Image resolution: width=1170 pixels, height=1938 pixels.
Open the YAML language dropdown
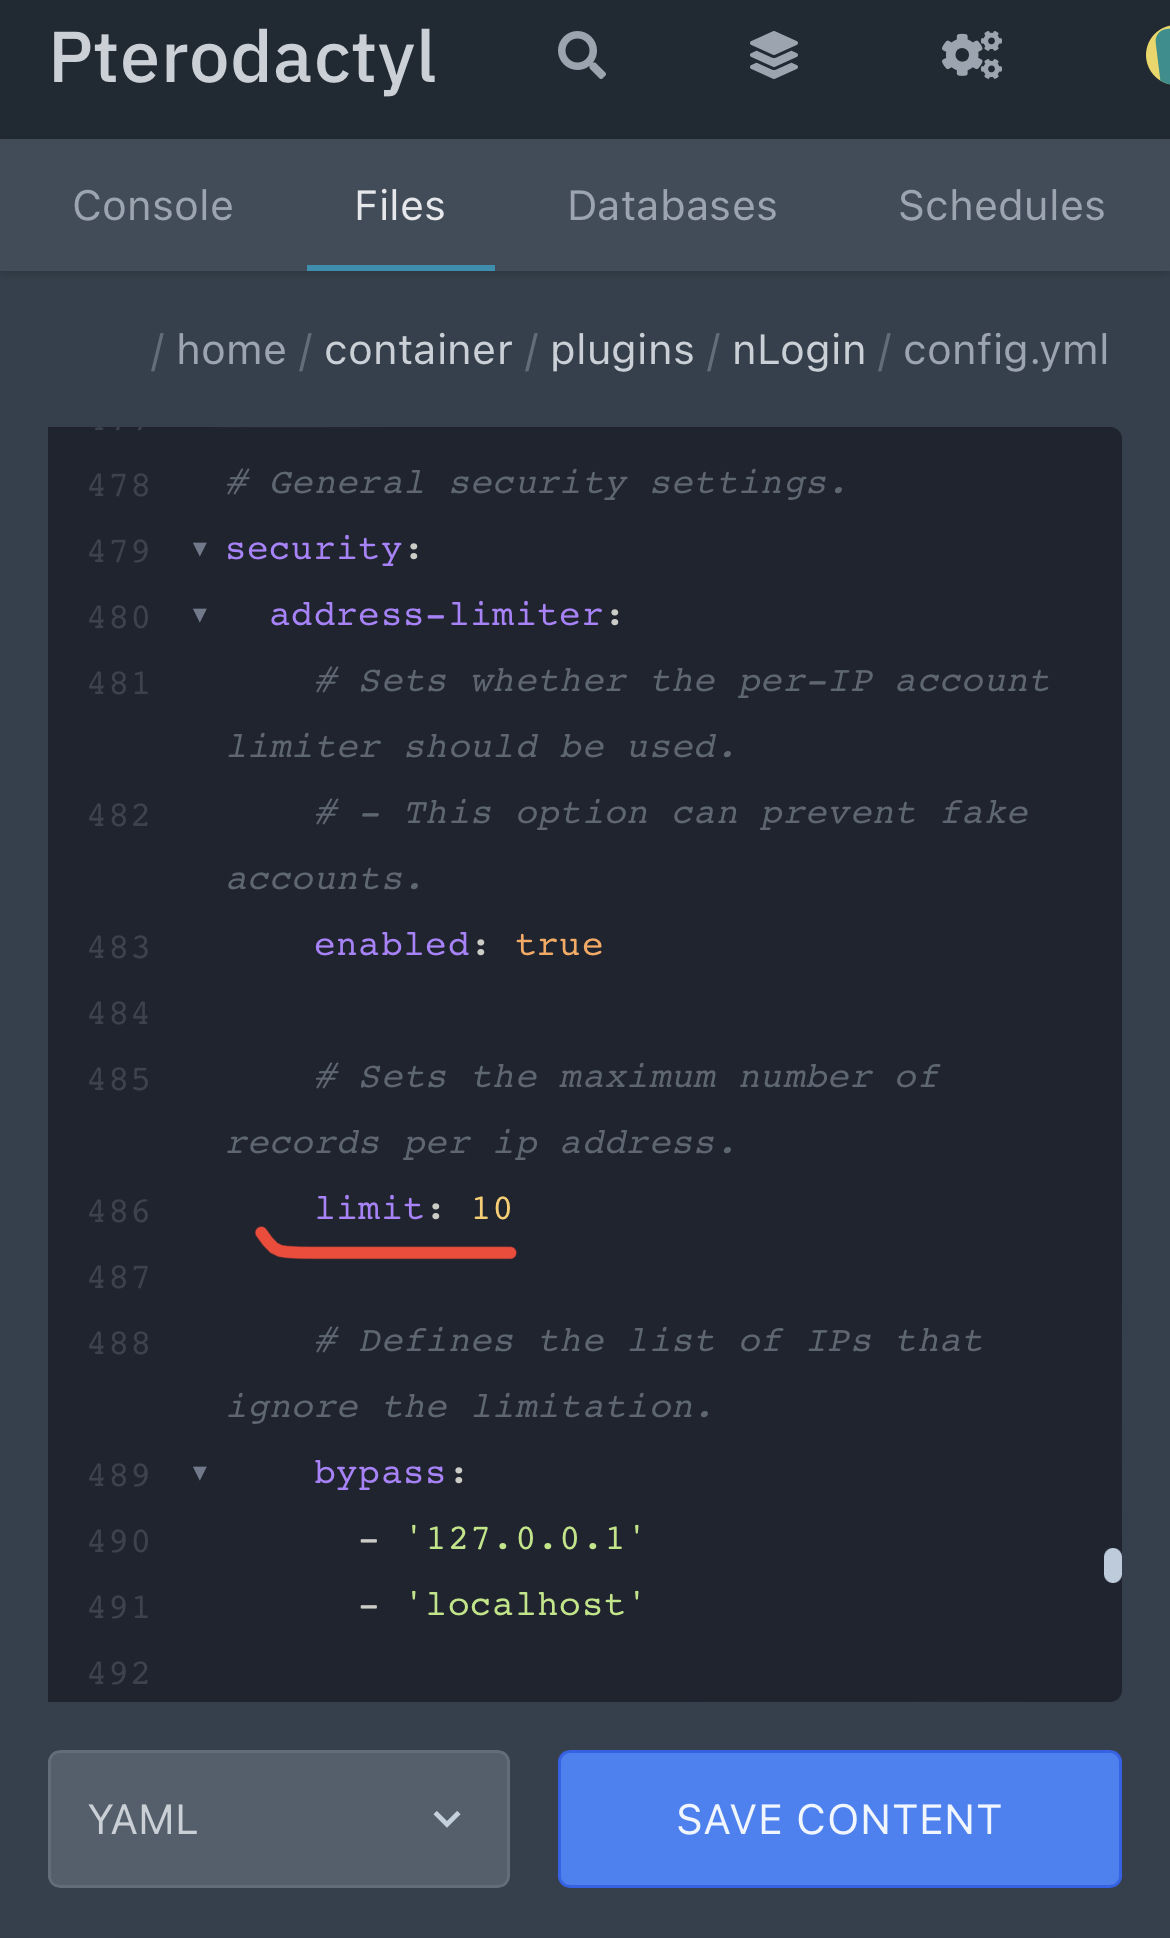[x=279, y=1819]
